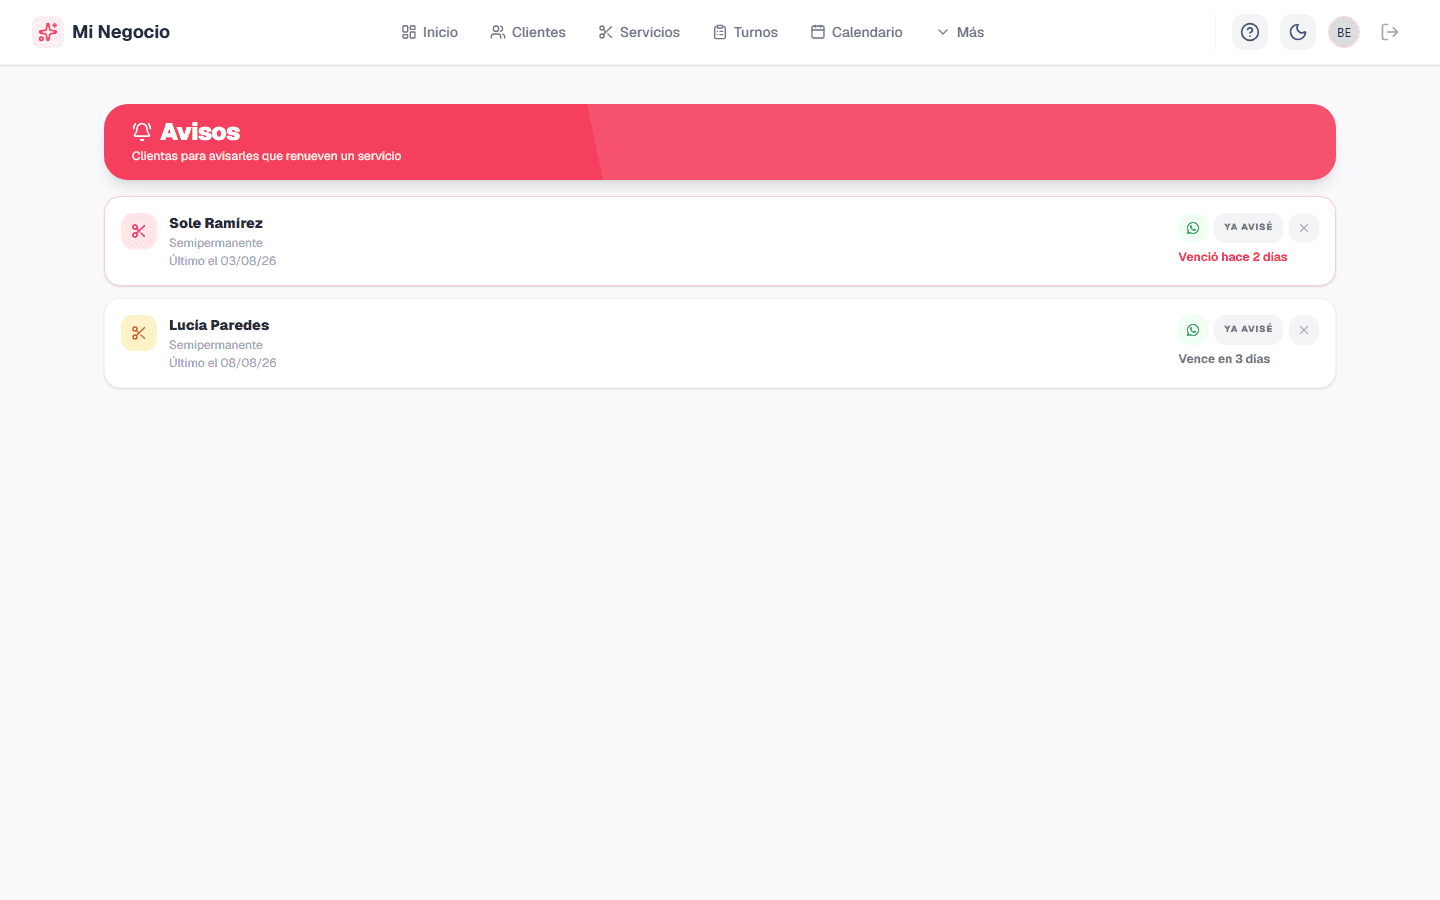Navigate to Turnos
The height and width of the screenshot is (900, 1440).
point(745,32)
